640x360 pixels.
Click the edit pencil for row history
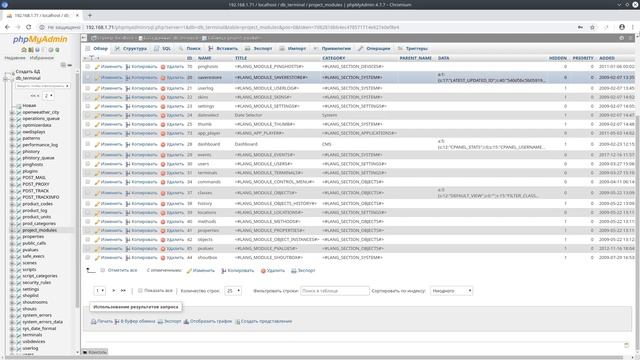click(x=97, y=203)
